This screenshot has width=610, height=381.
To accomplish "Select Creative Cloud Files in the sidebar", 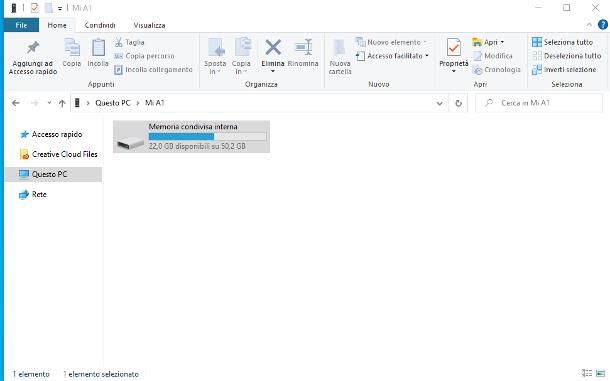I will tap(59, 154).
